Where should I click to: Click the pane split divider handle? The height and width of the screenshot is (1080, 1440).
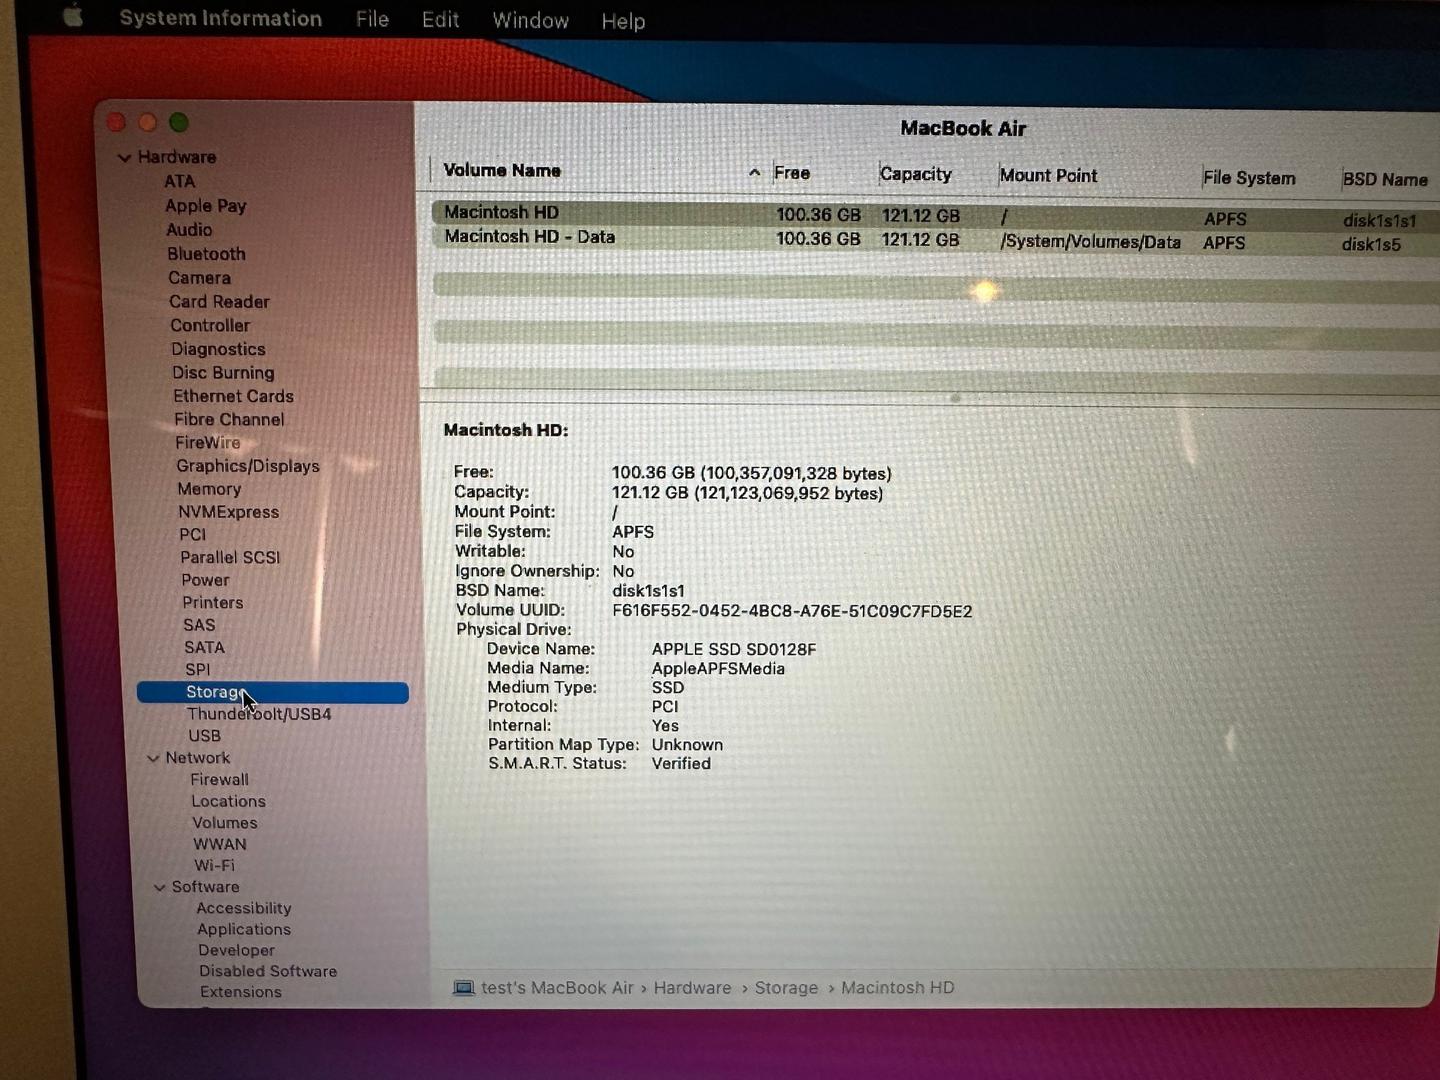(956, 398)
